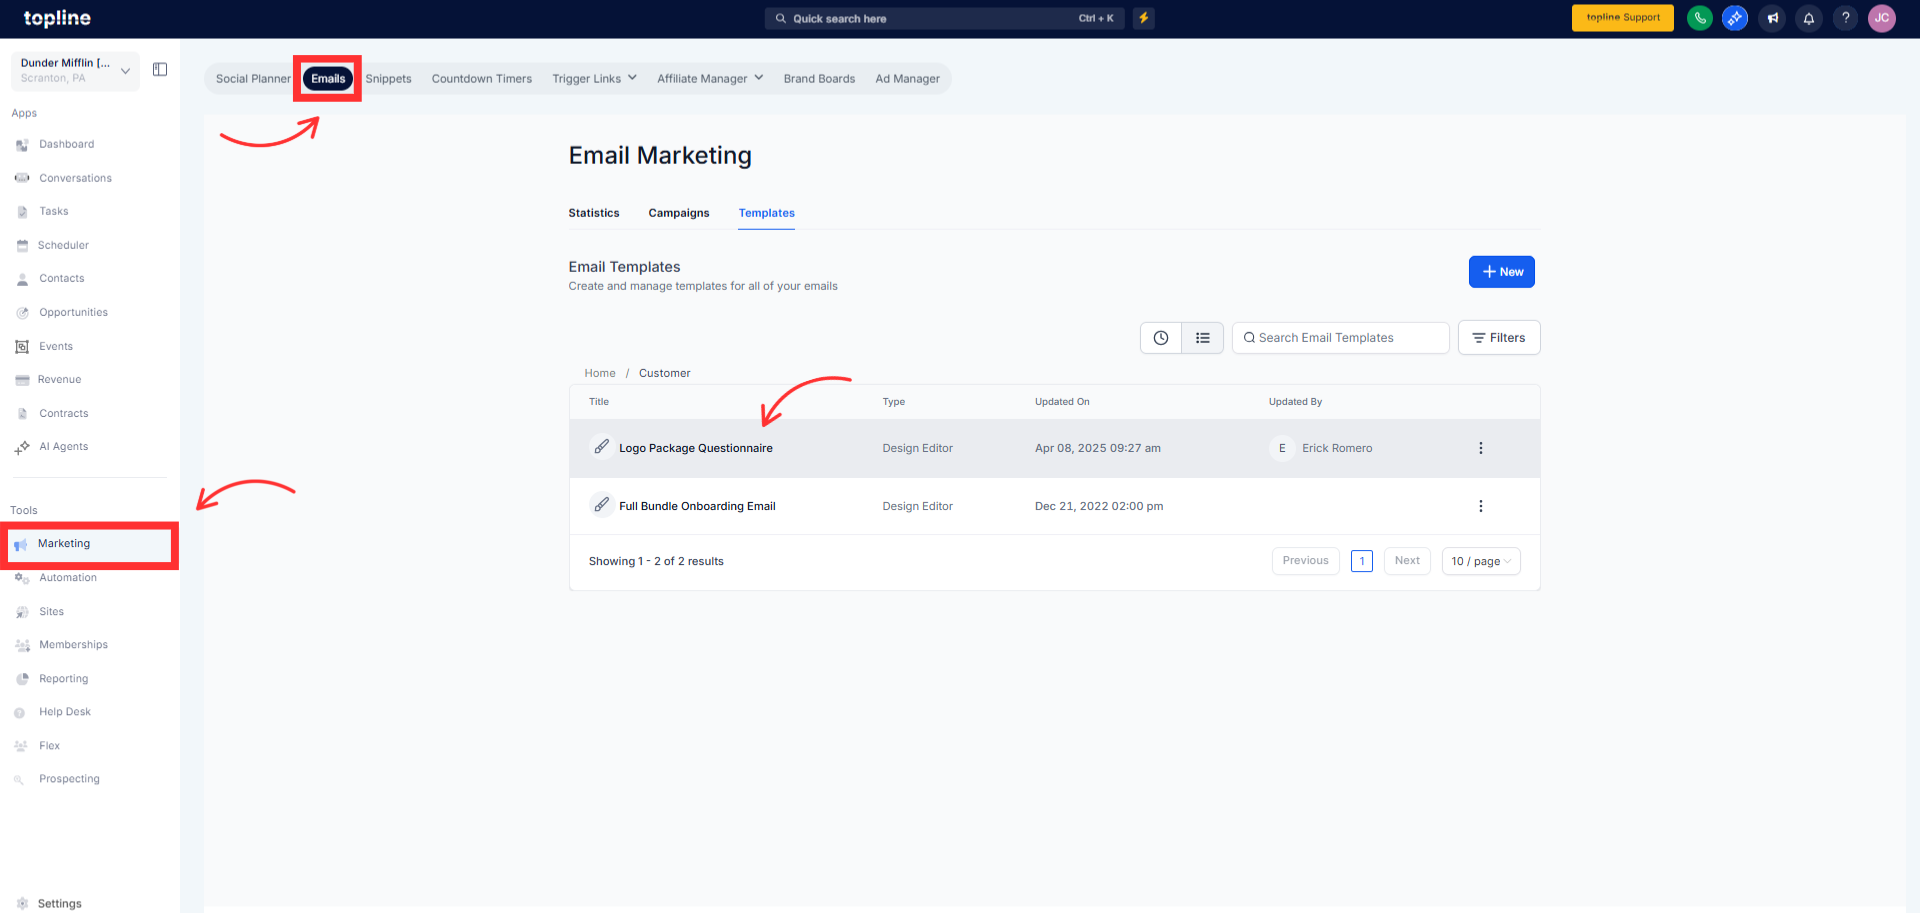This screenshot has width=1920, height=913.
Task: Click the Search Email Templates field
Action: 1340,338
